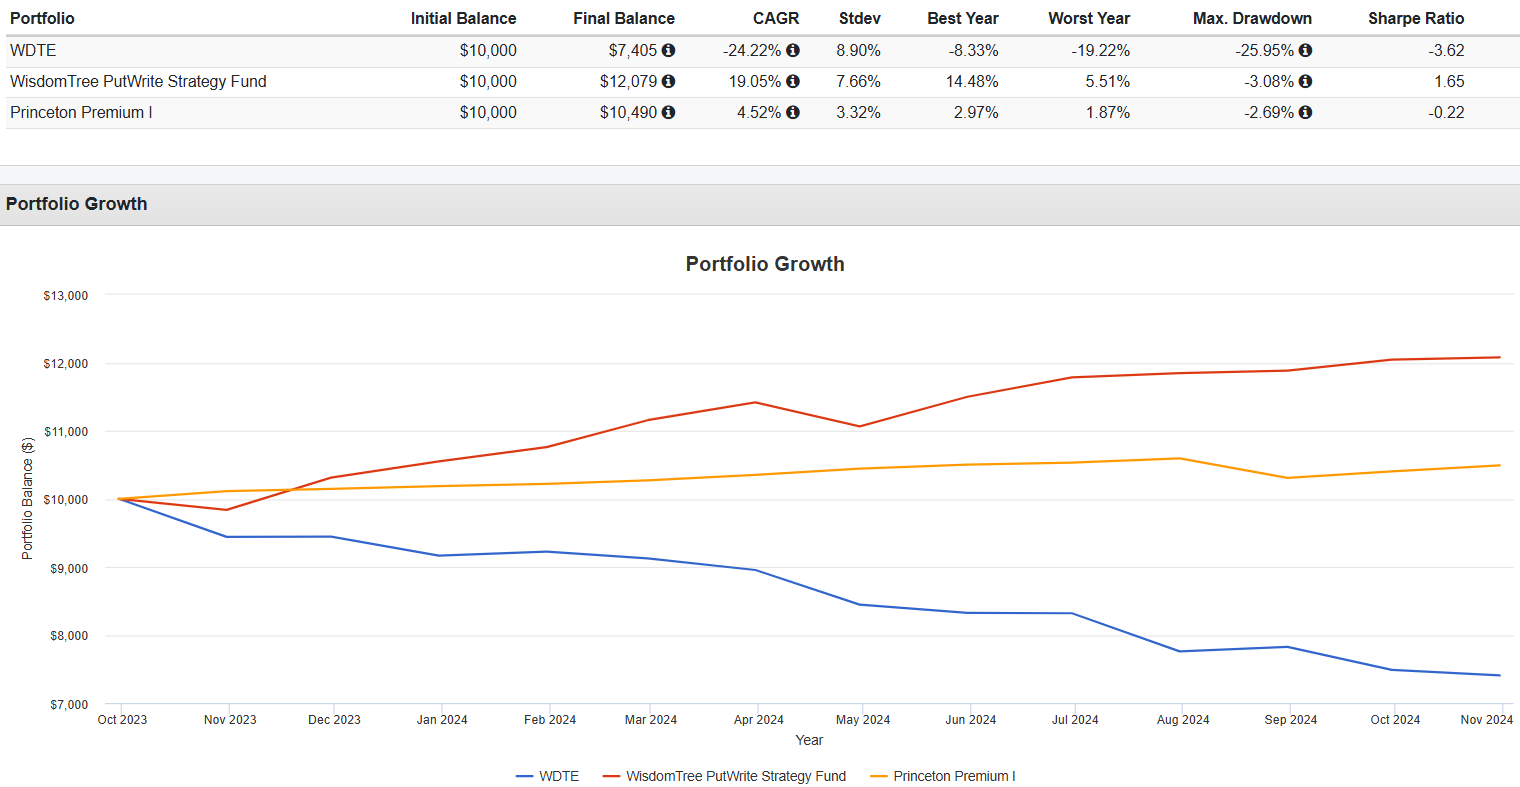Toggle WisdomTree PutWrite Strategy Fund legend entry
The height and width of the screenshot is (787, 1520).
click(724, 776)
